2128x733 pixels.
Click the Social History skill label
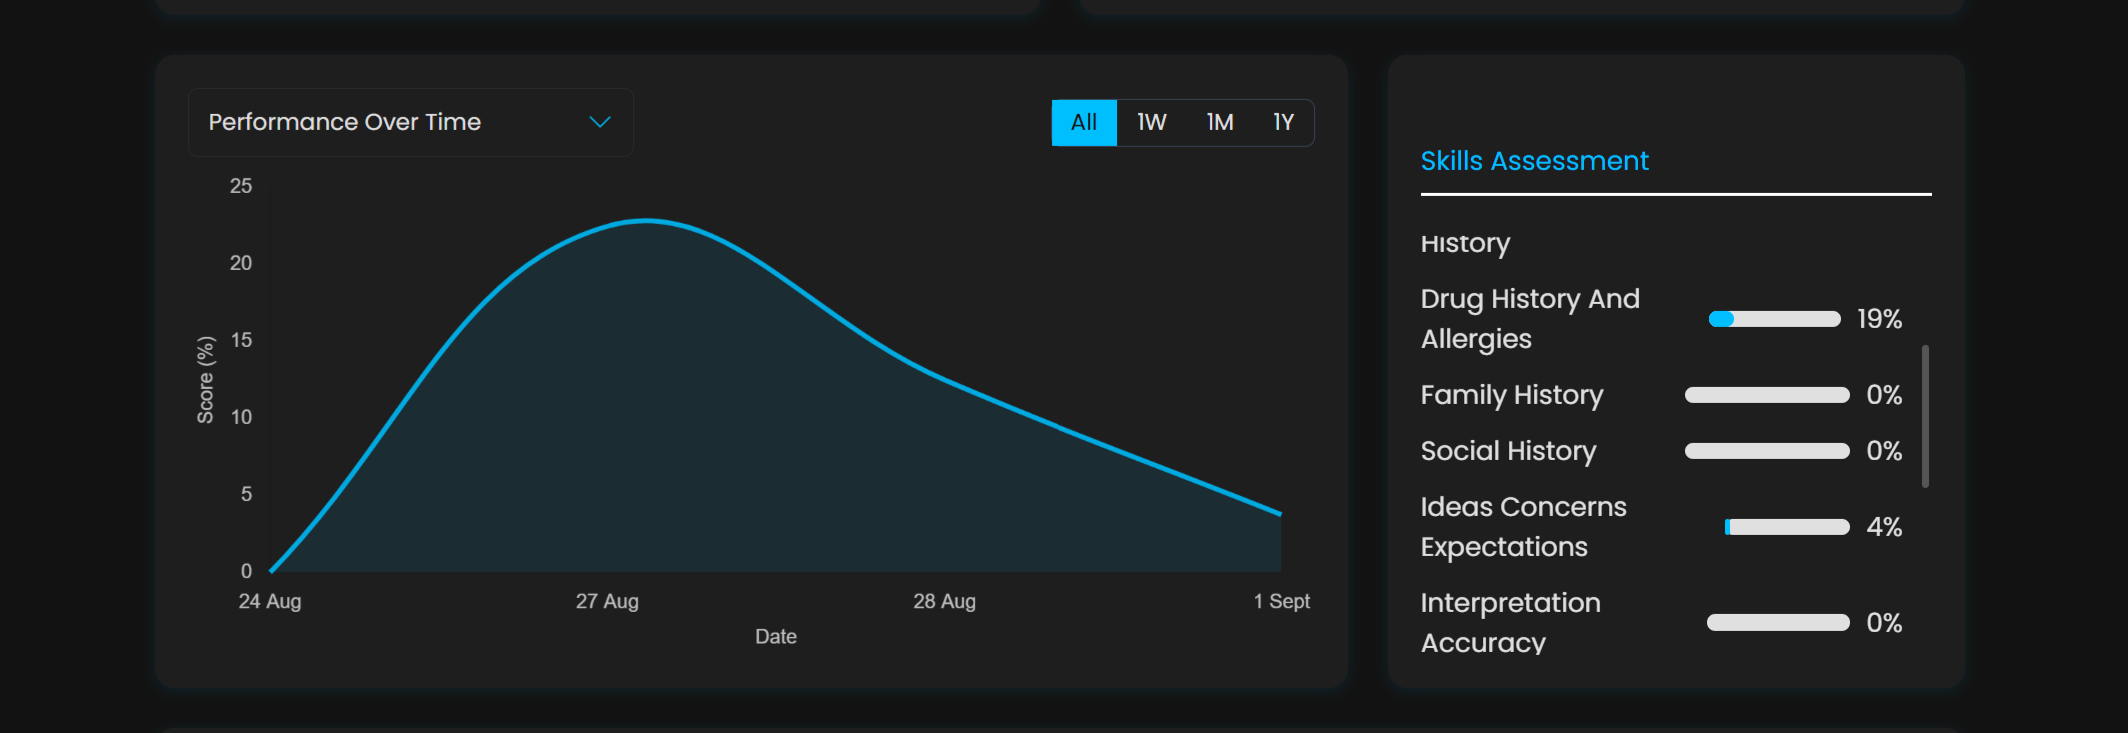click(x=1508, y=451)
